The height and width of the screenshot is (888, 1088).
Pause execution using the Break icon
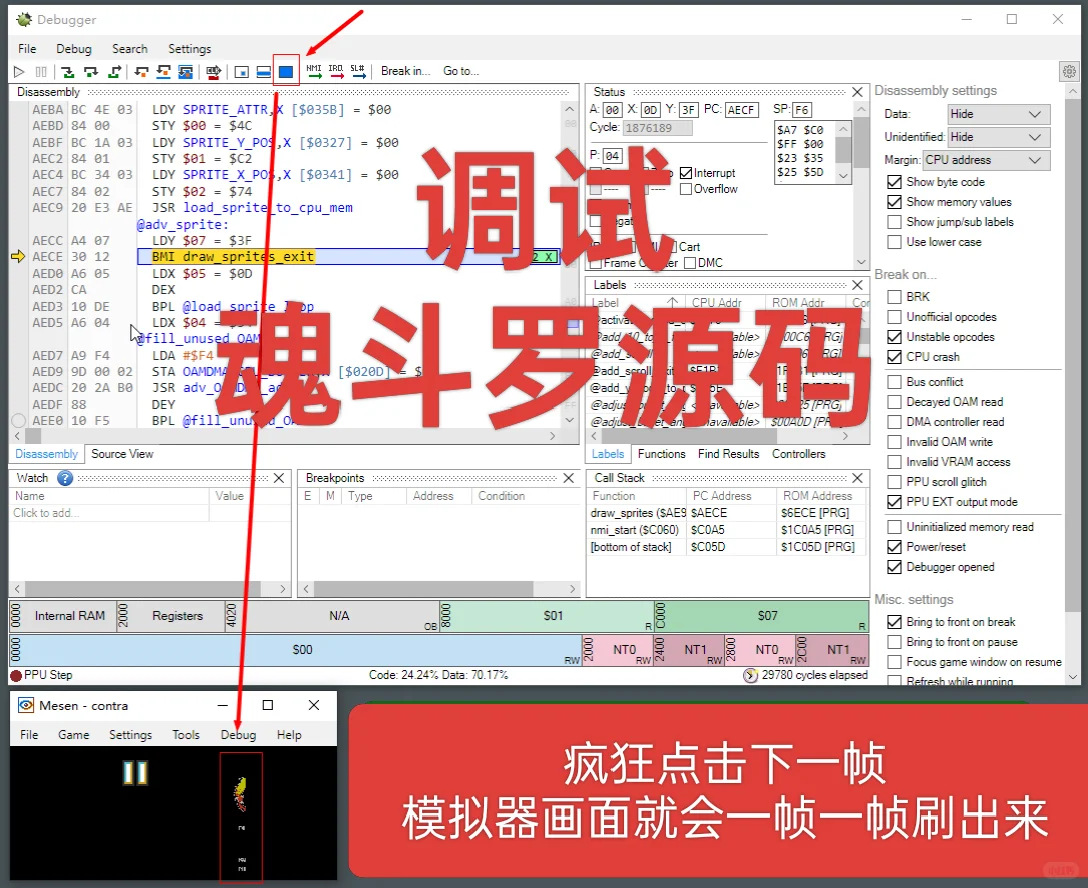(40, 71)
